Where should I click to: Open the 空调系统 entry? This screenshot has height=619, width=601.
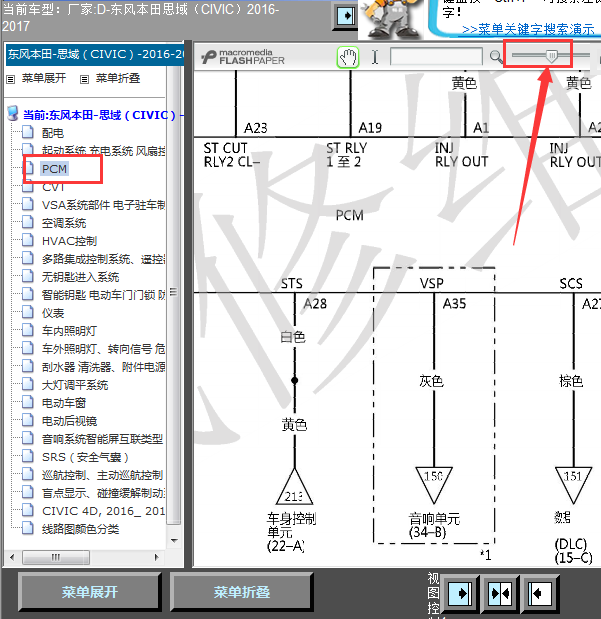(64, 223)
